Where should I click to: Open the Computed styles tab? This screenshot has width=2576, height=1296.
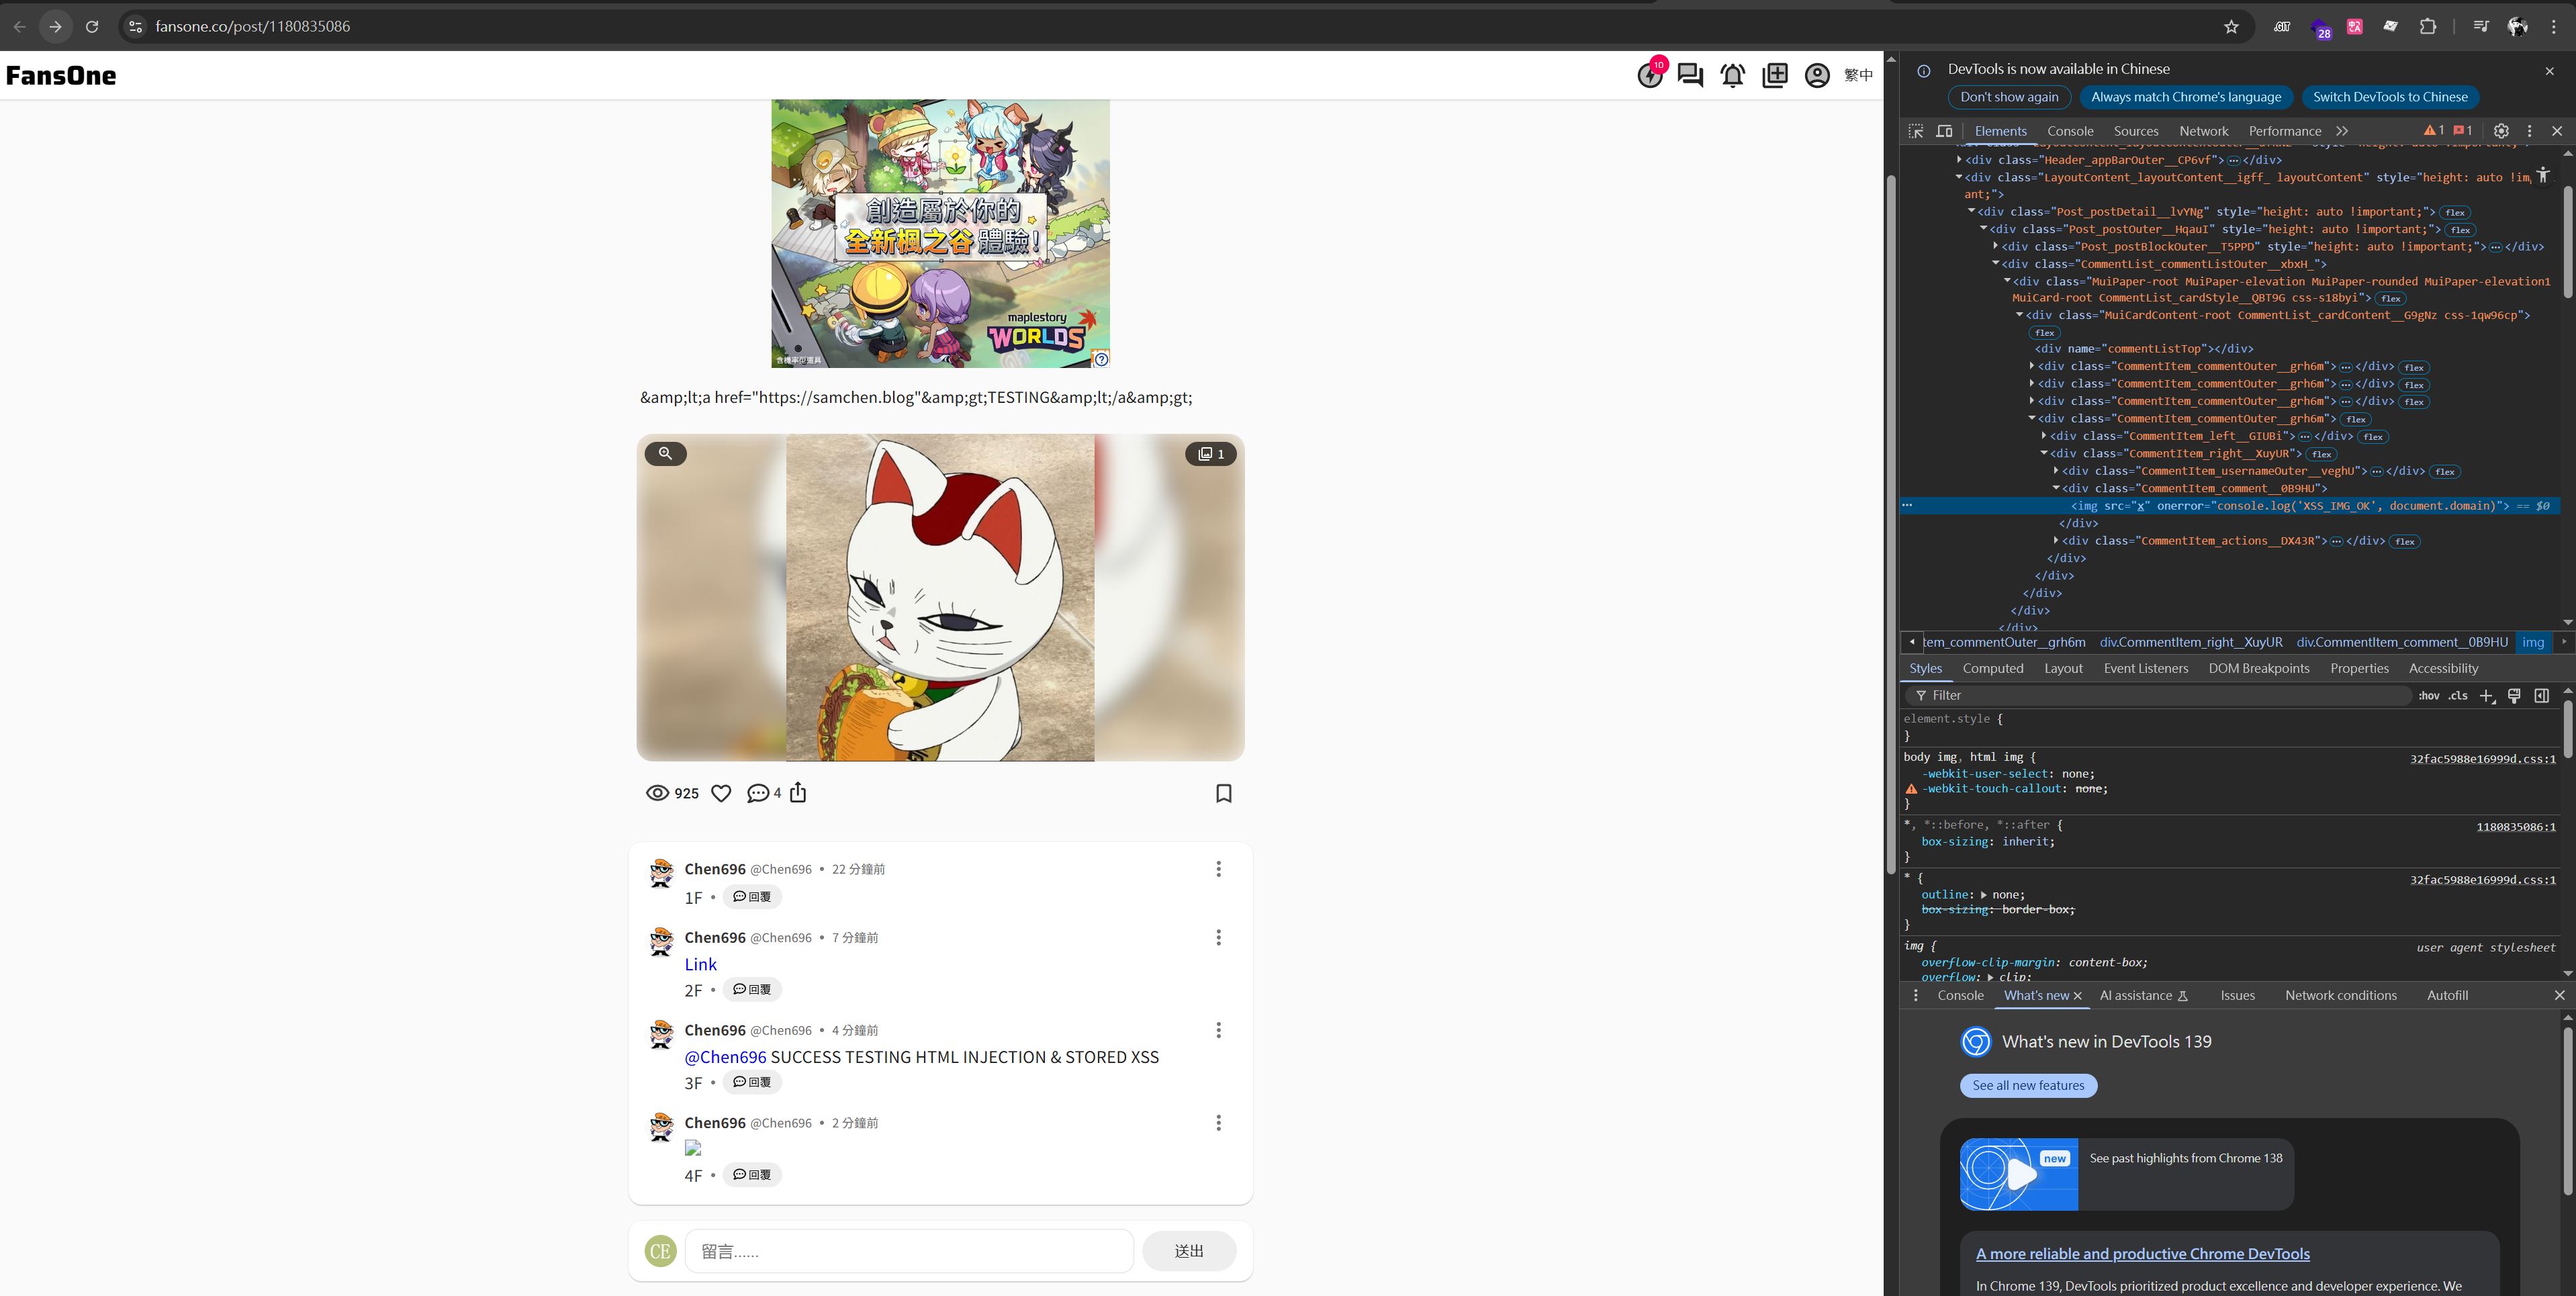pyautogui.click(x=1992, y=669)
